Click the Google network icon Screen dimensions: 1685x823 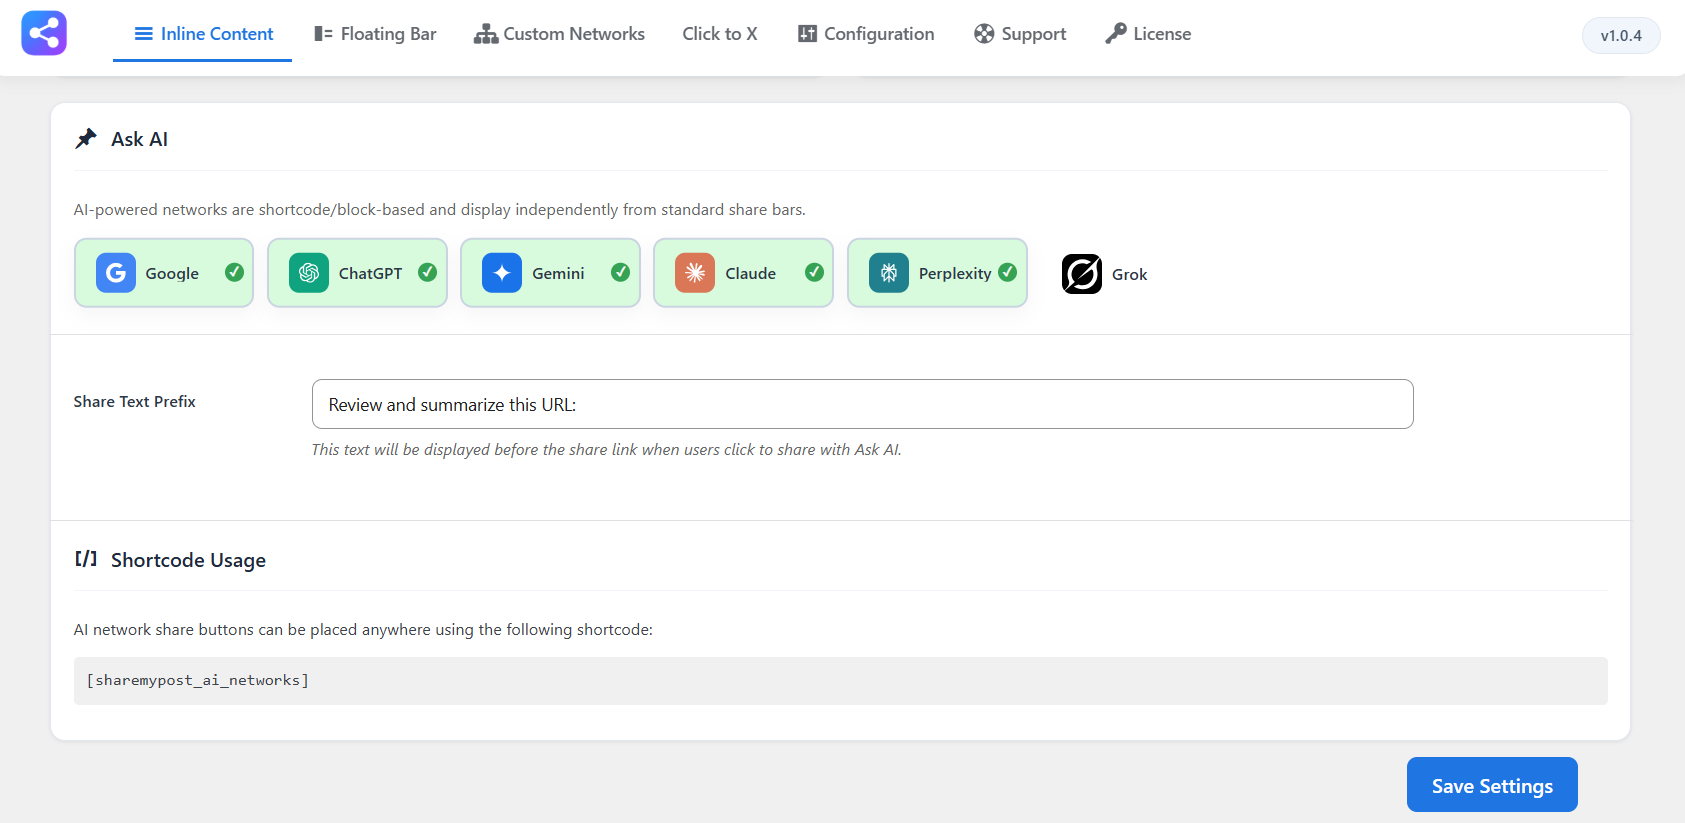116,273
